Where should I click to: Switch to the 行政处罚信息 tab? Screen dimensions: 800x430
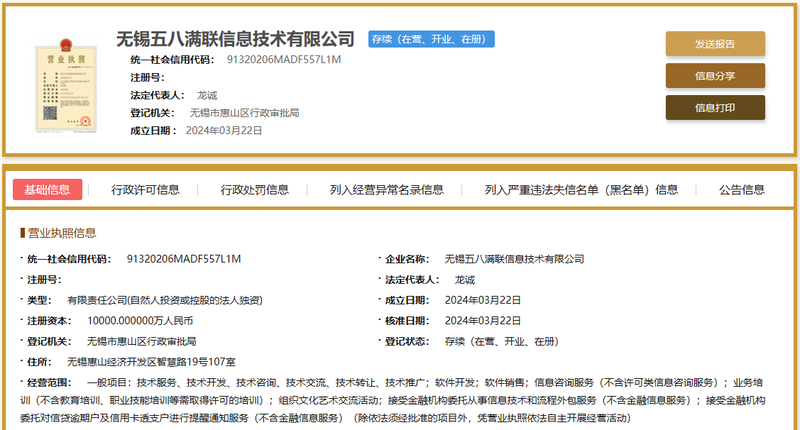point(255,190)
